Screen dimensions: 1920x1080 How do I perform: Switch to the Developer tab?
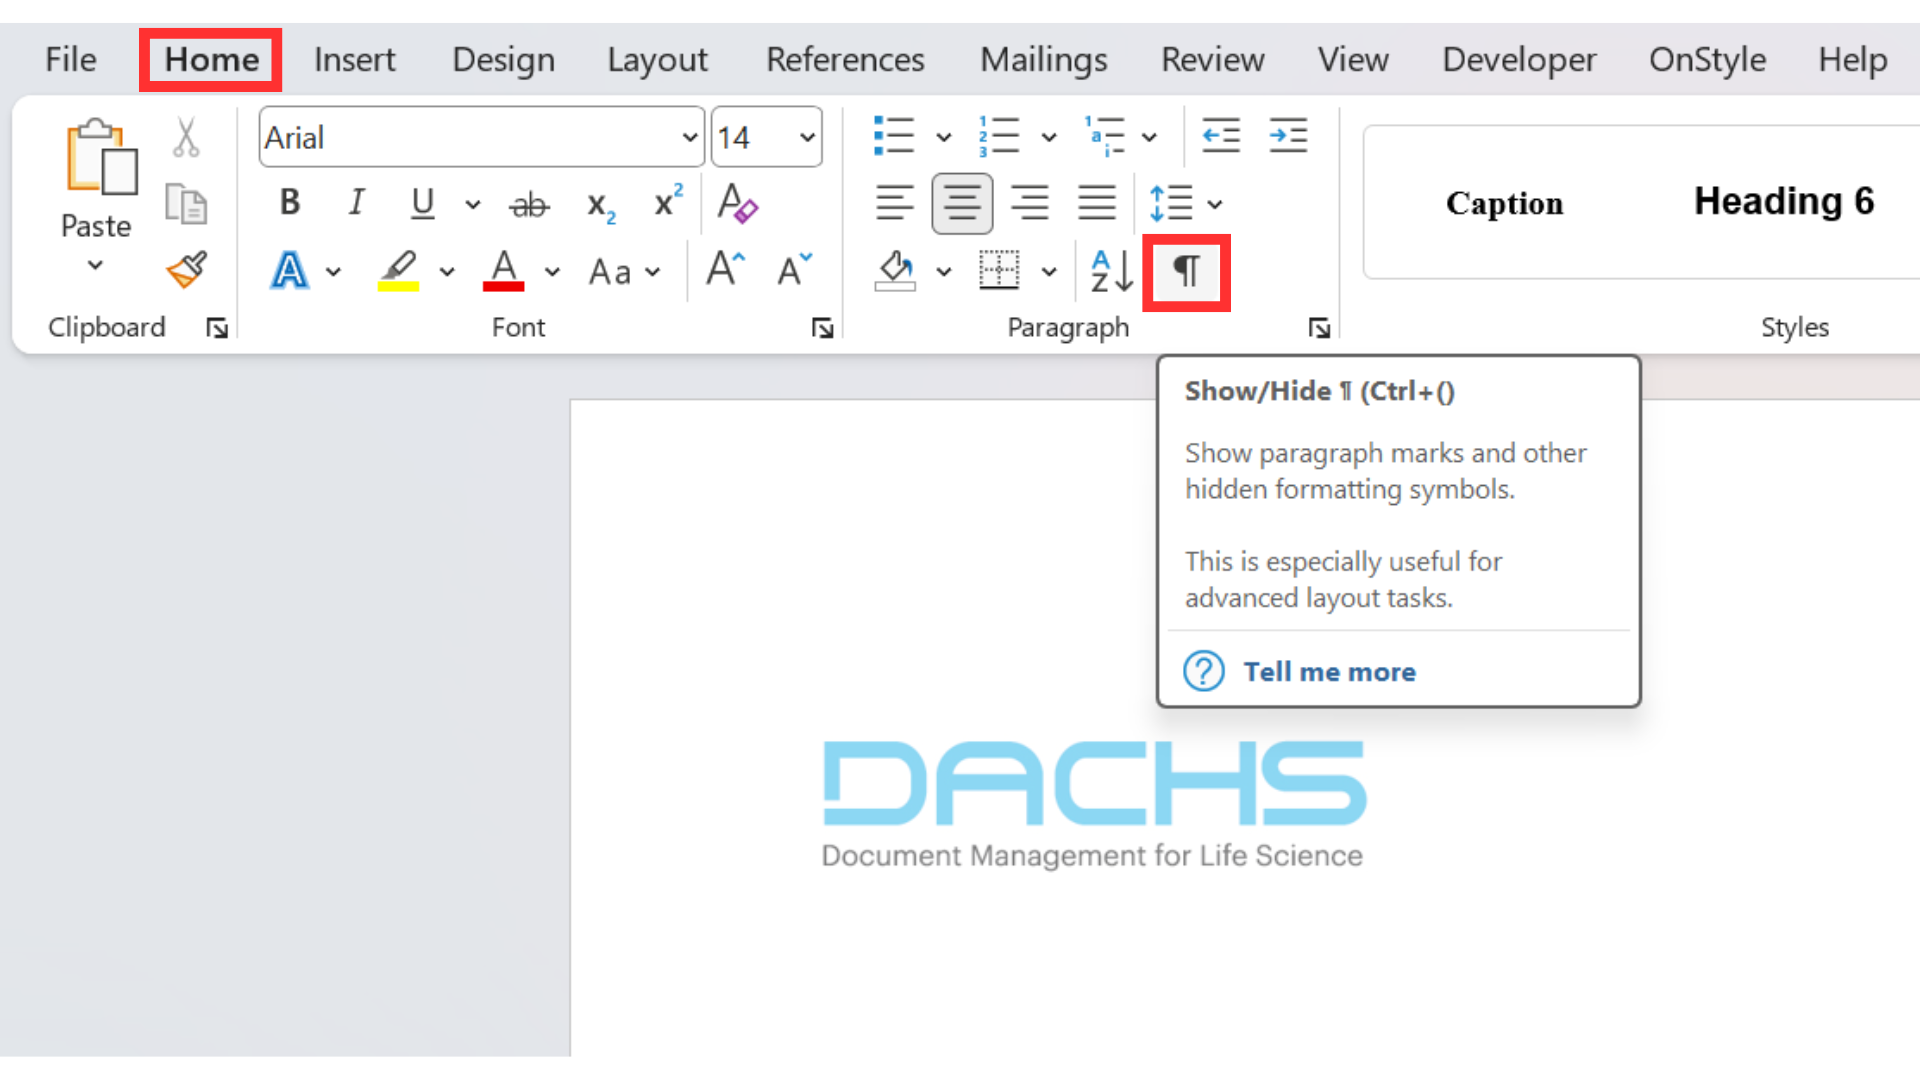1519,60
